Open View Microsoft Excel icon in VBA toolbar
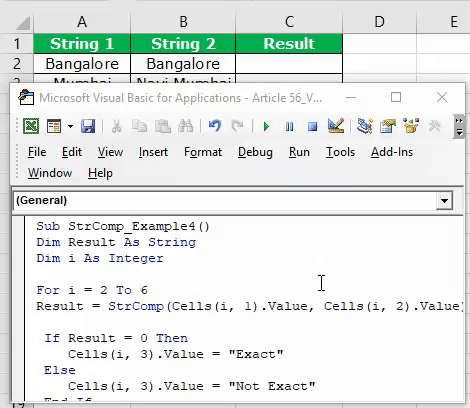This screenshot has width=470, height=408. (x=31, y=126)
